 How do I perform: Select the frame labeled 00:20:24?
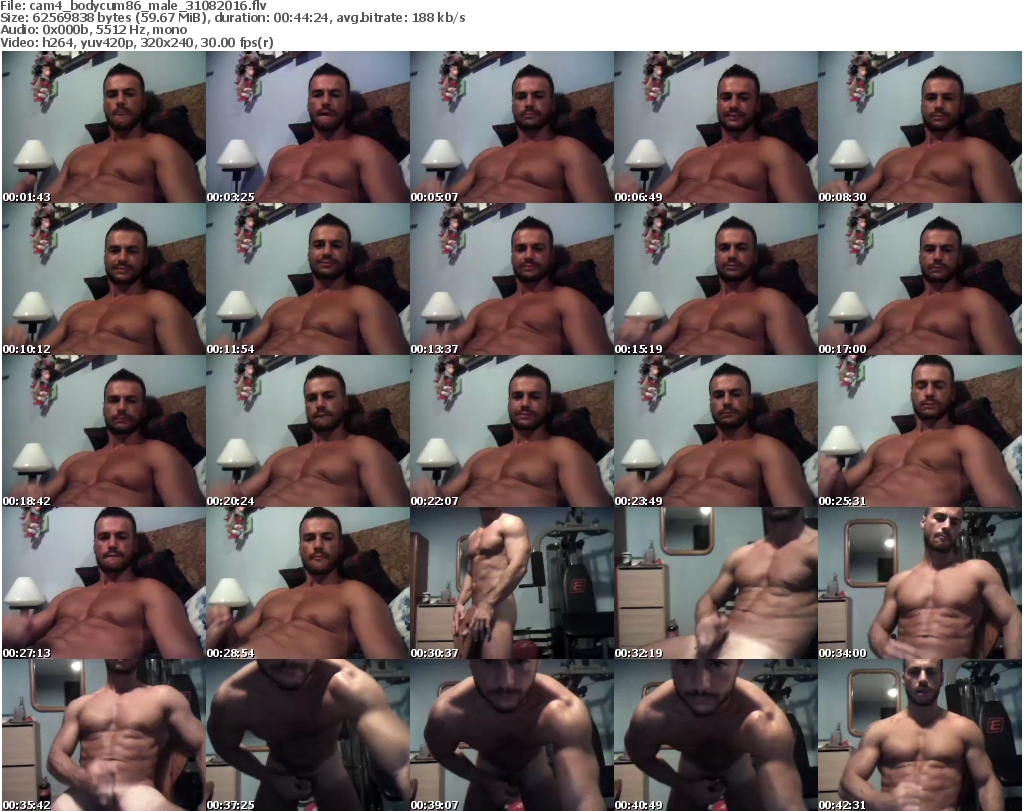tap(308, 431)
